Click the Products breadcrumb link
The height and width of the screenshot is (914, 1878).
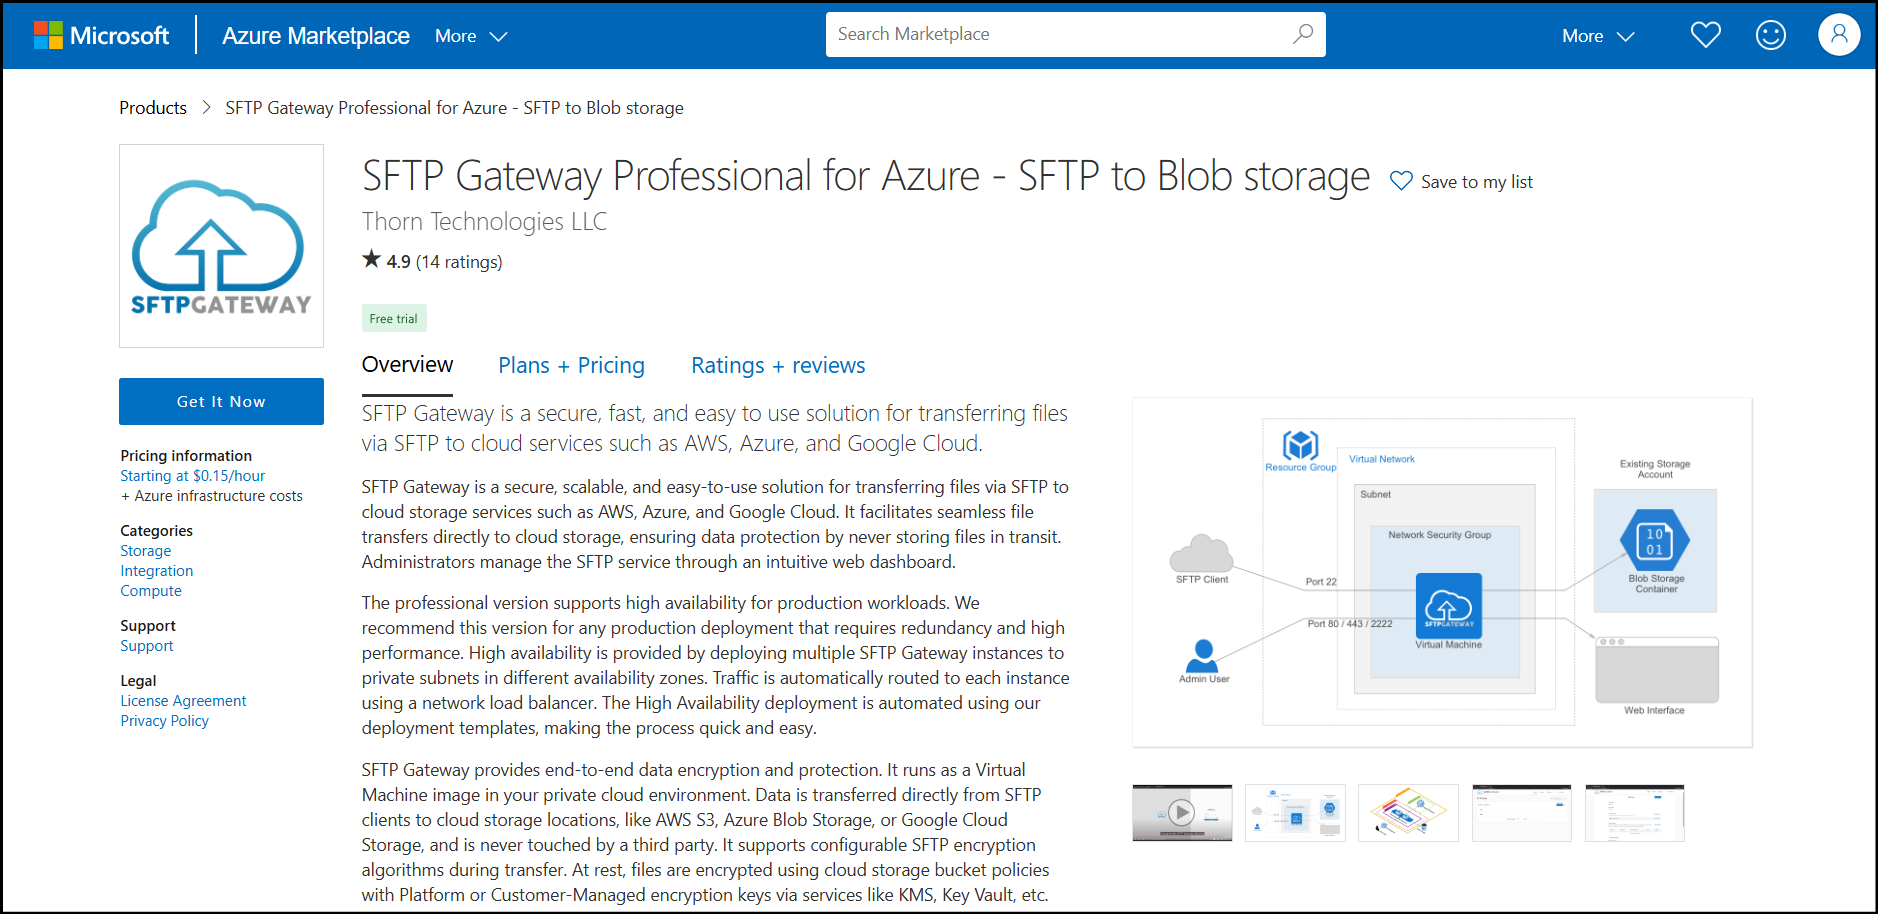[153, 108]
